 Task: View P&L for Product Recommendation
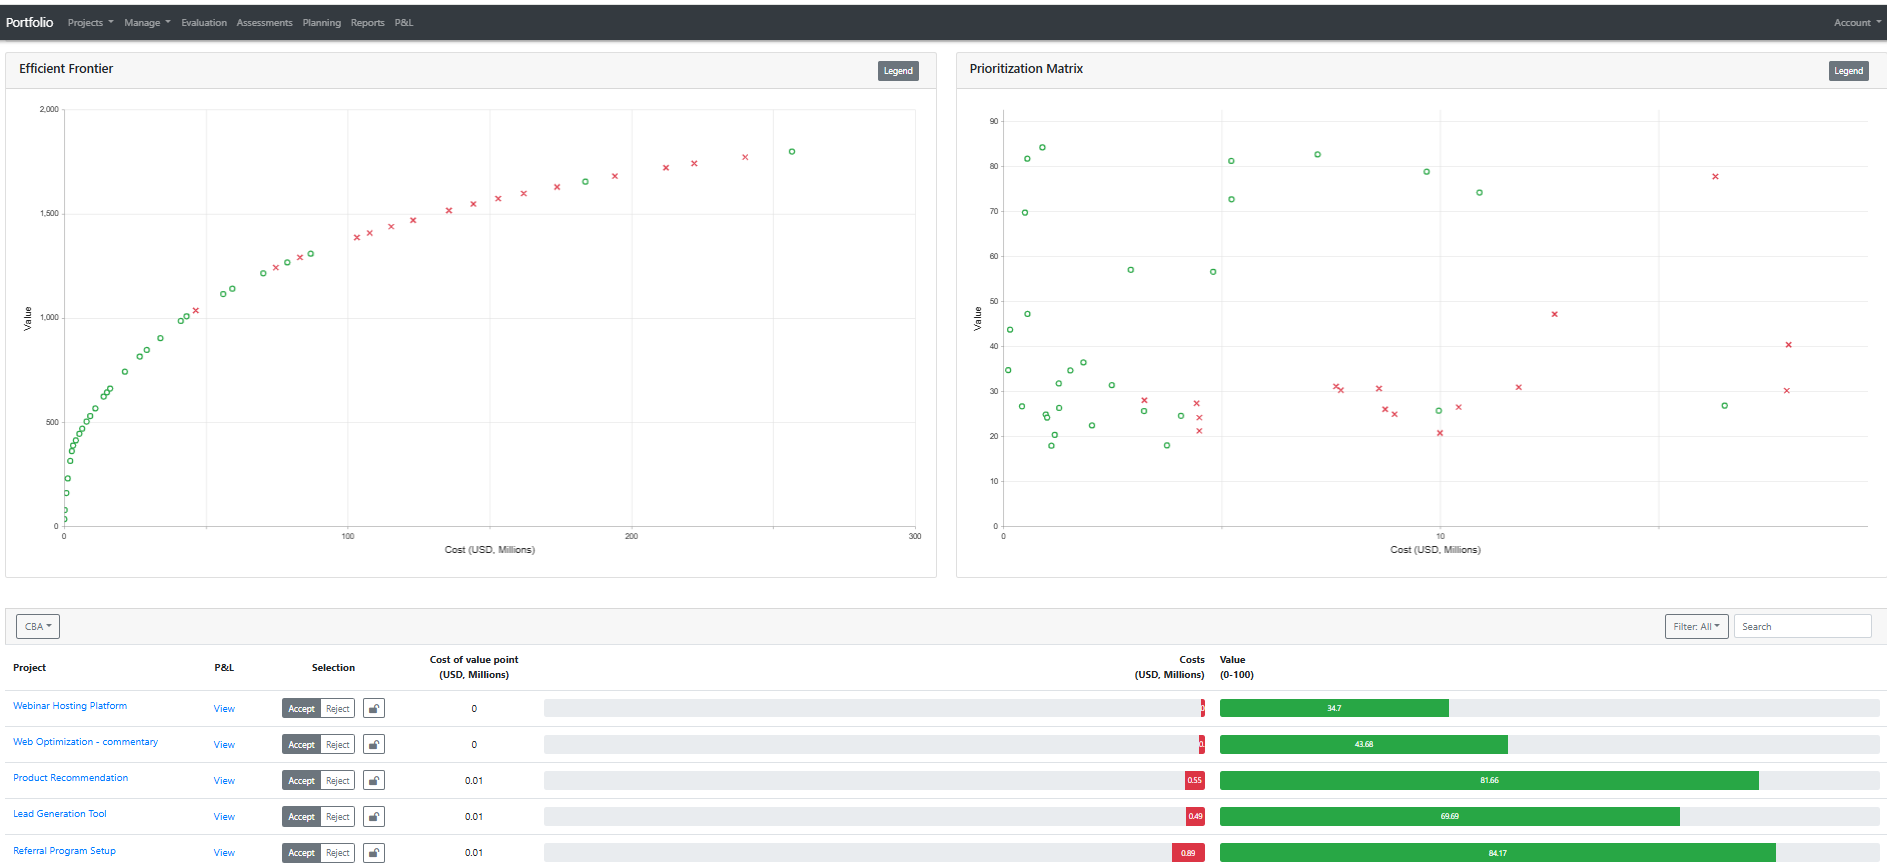pos(224,781)
